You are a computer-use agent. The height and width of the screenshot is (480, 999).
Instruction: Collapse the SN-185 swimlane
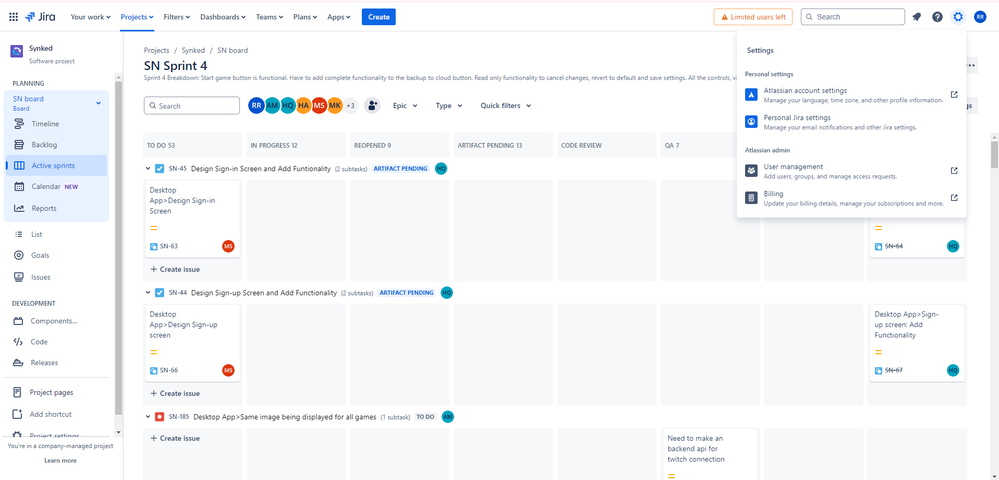click(148, 416)
